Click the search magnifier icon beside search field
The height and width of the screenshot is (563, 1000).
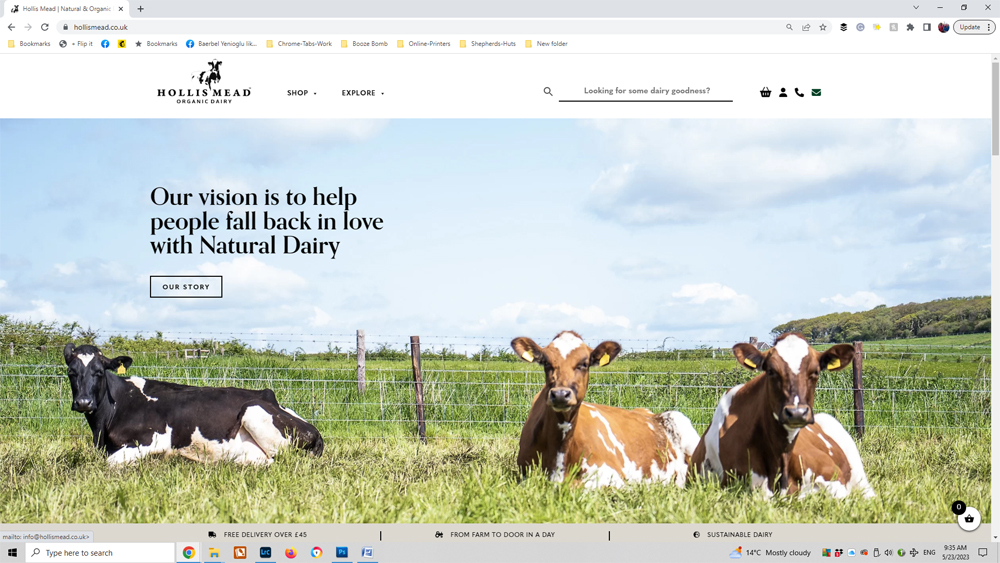(x=548, y=92)
